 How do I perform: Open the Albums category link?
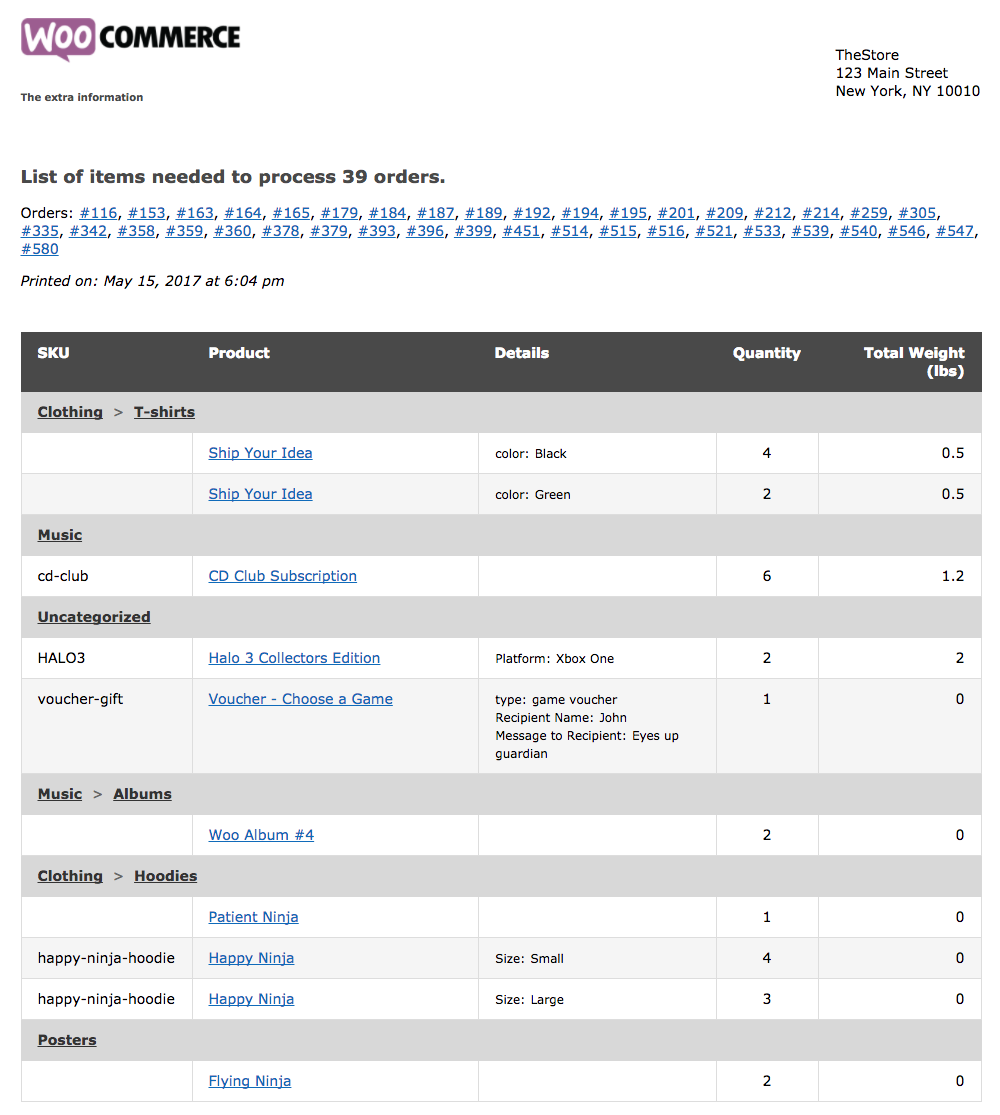(x=142, y=794)
